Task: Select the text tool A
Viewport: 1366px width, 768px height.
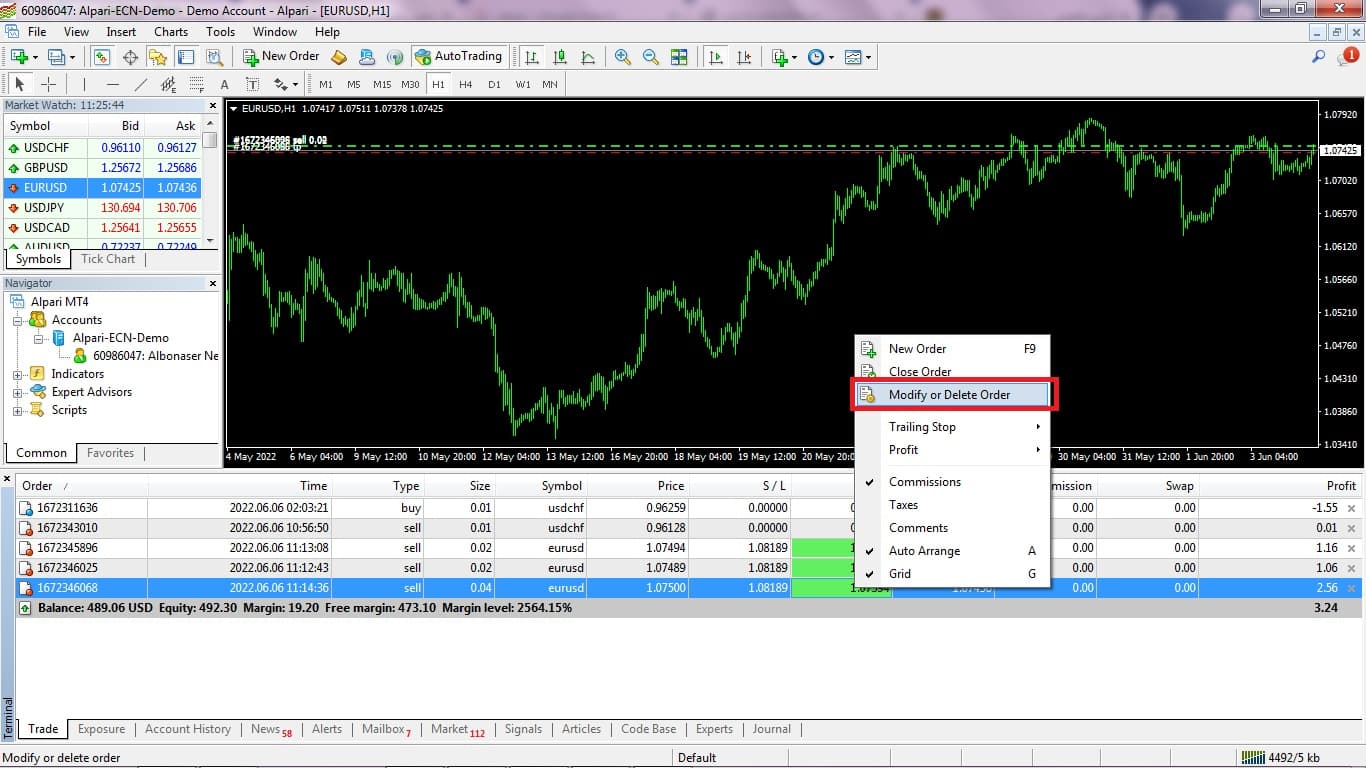Action: (x=224, y=84)
